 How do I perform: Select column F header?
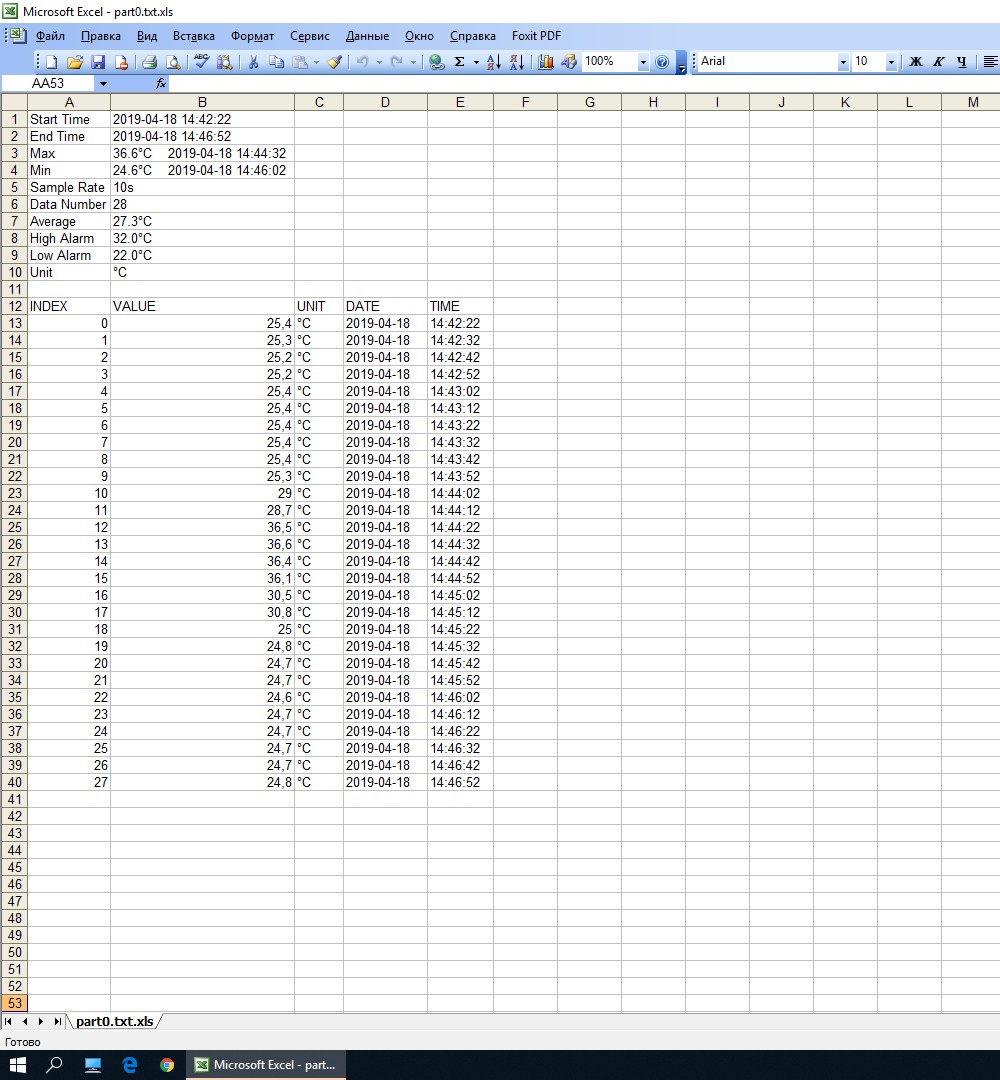pyautogui.click(x=525, y=102)
